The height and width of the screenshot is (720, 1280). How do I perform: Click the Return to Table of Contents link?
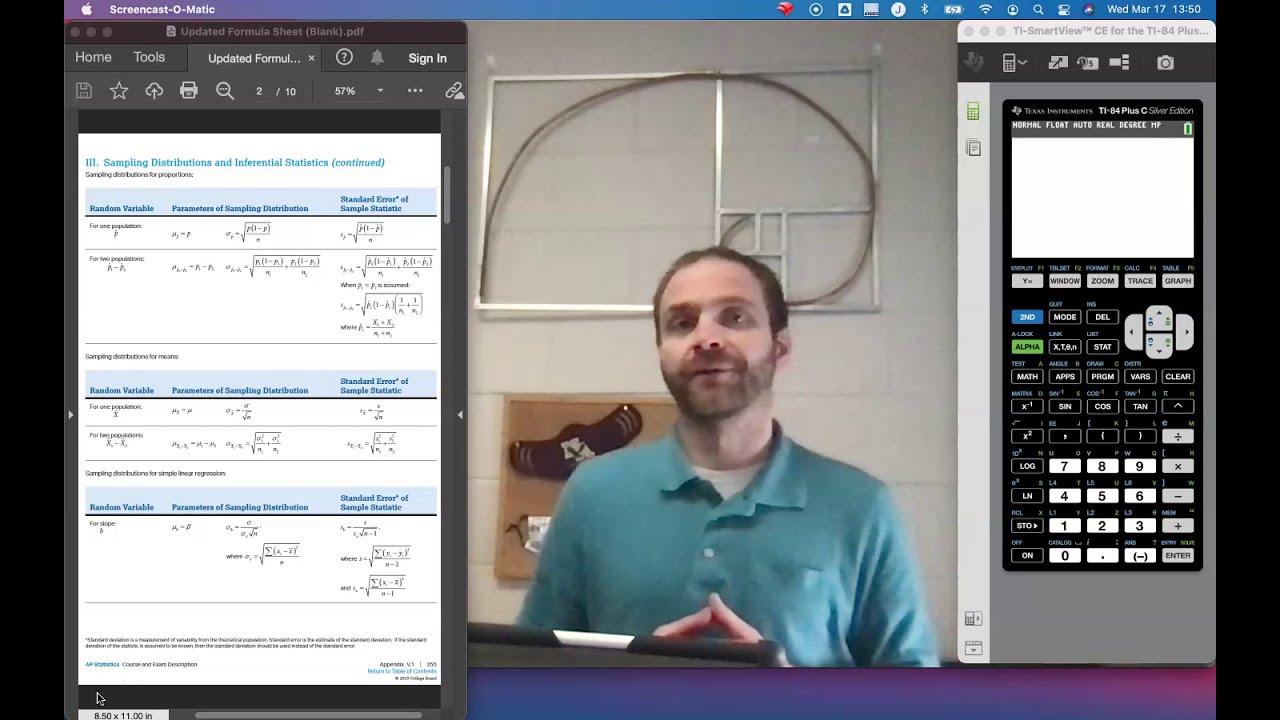coord(402,671)
